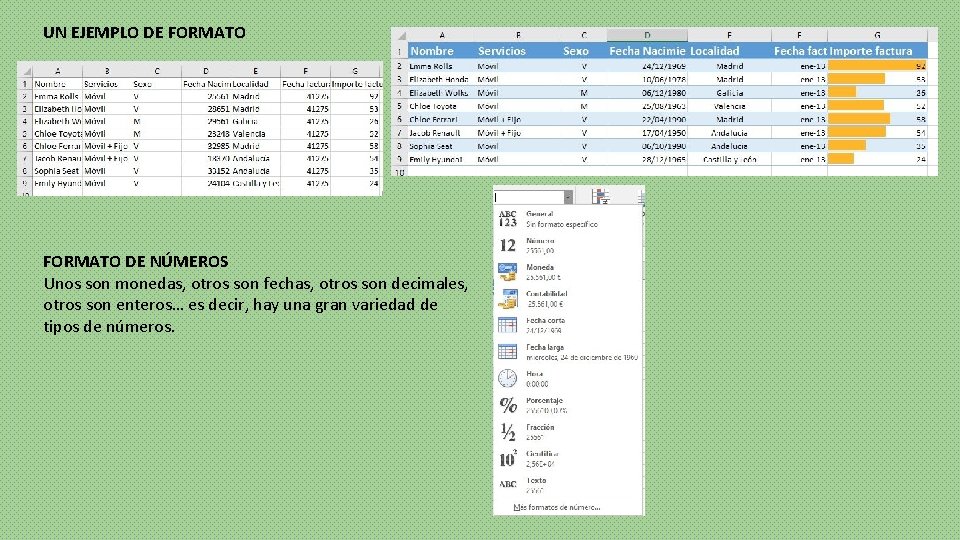Click Nombre cell in unformatted sheet
This screenshot has width=960, height=540.
[57, 84]
